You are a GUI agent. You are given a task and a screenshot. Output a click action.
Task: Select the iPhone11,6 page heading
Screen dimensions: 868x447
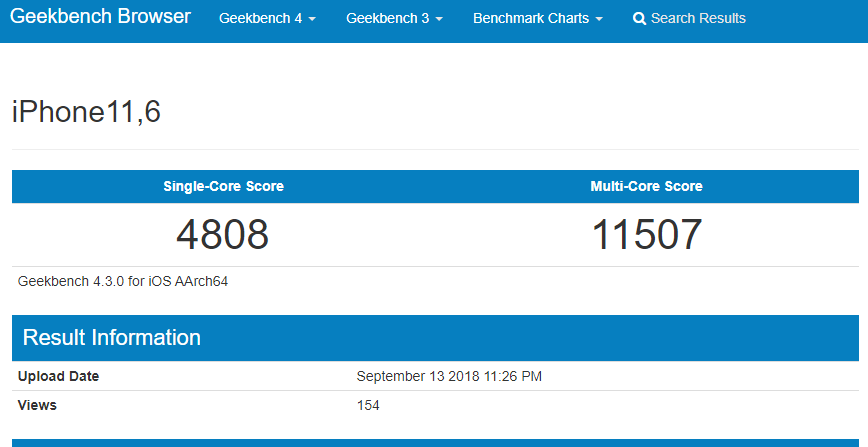(x=86, y=111)
